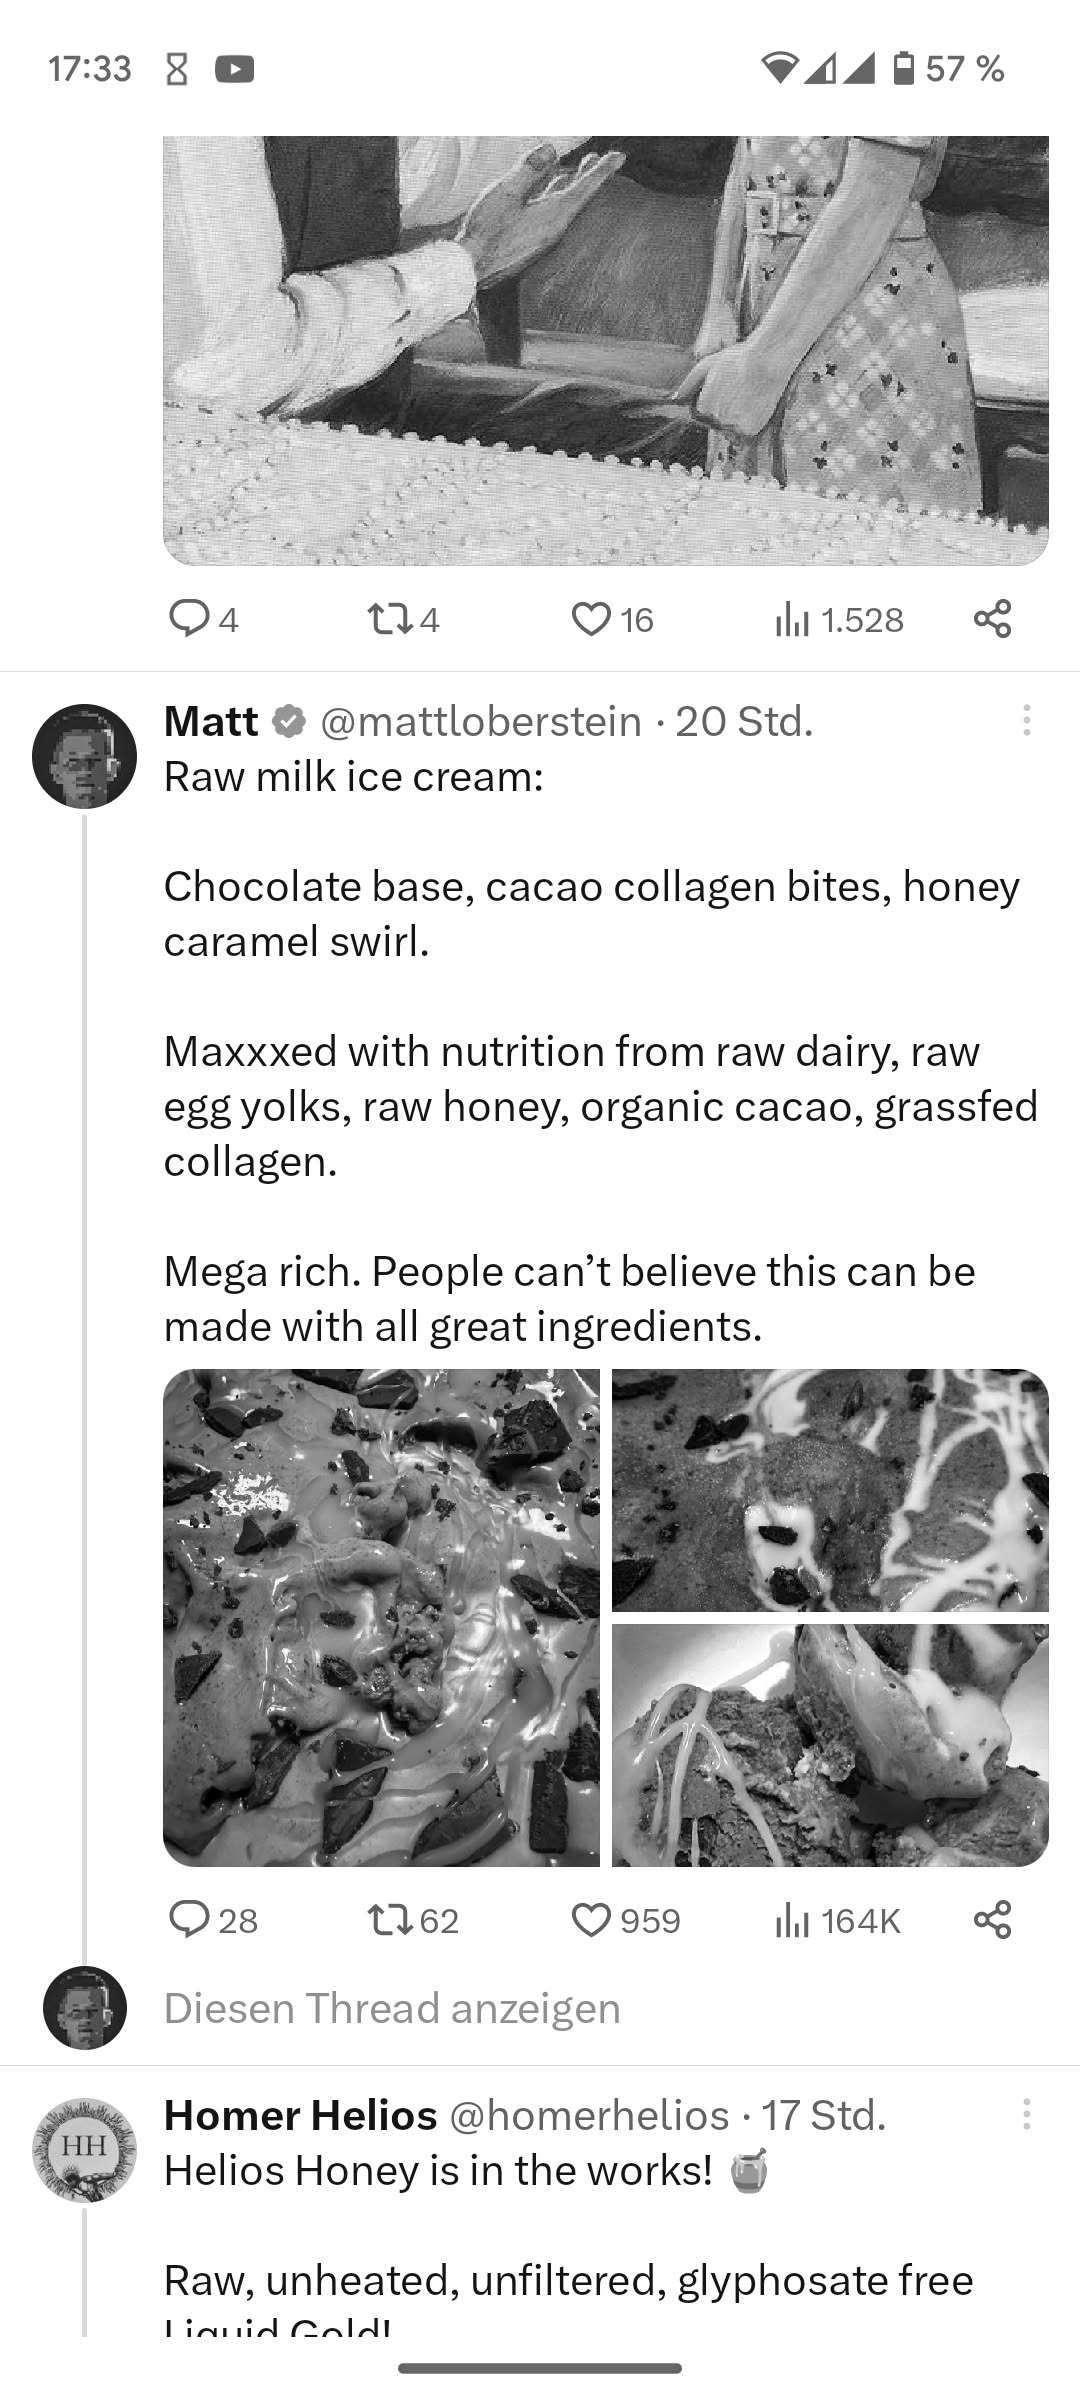
Task: Share Matt's ice cream tweet
Action: pos(992,1920)
